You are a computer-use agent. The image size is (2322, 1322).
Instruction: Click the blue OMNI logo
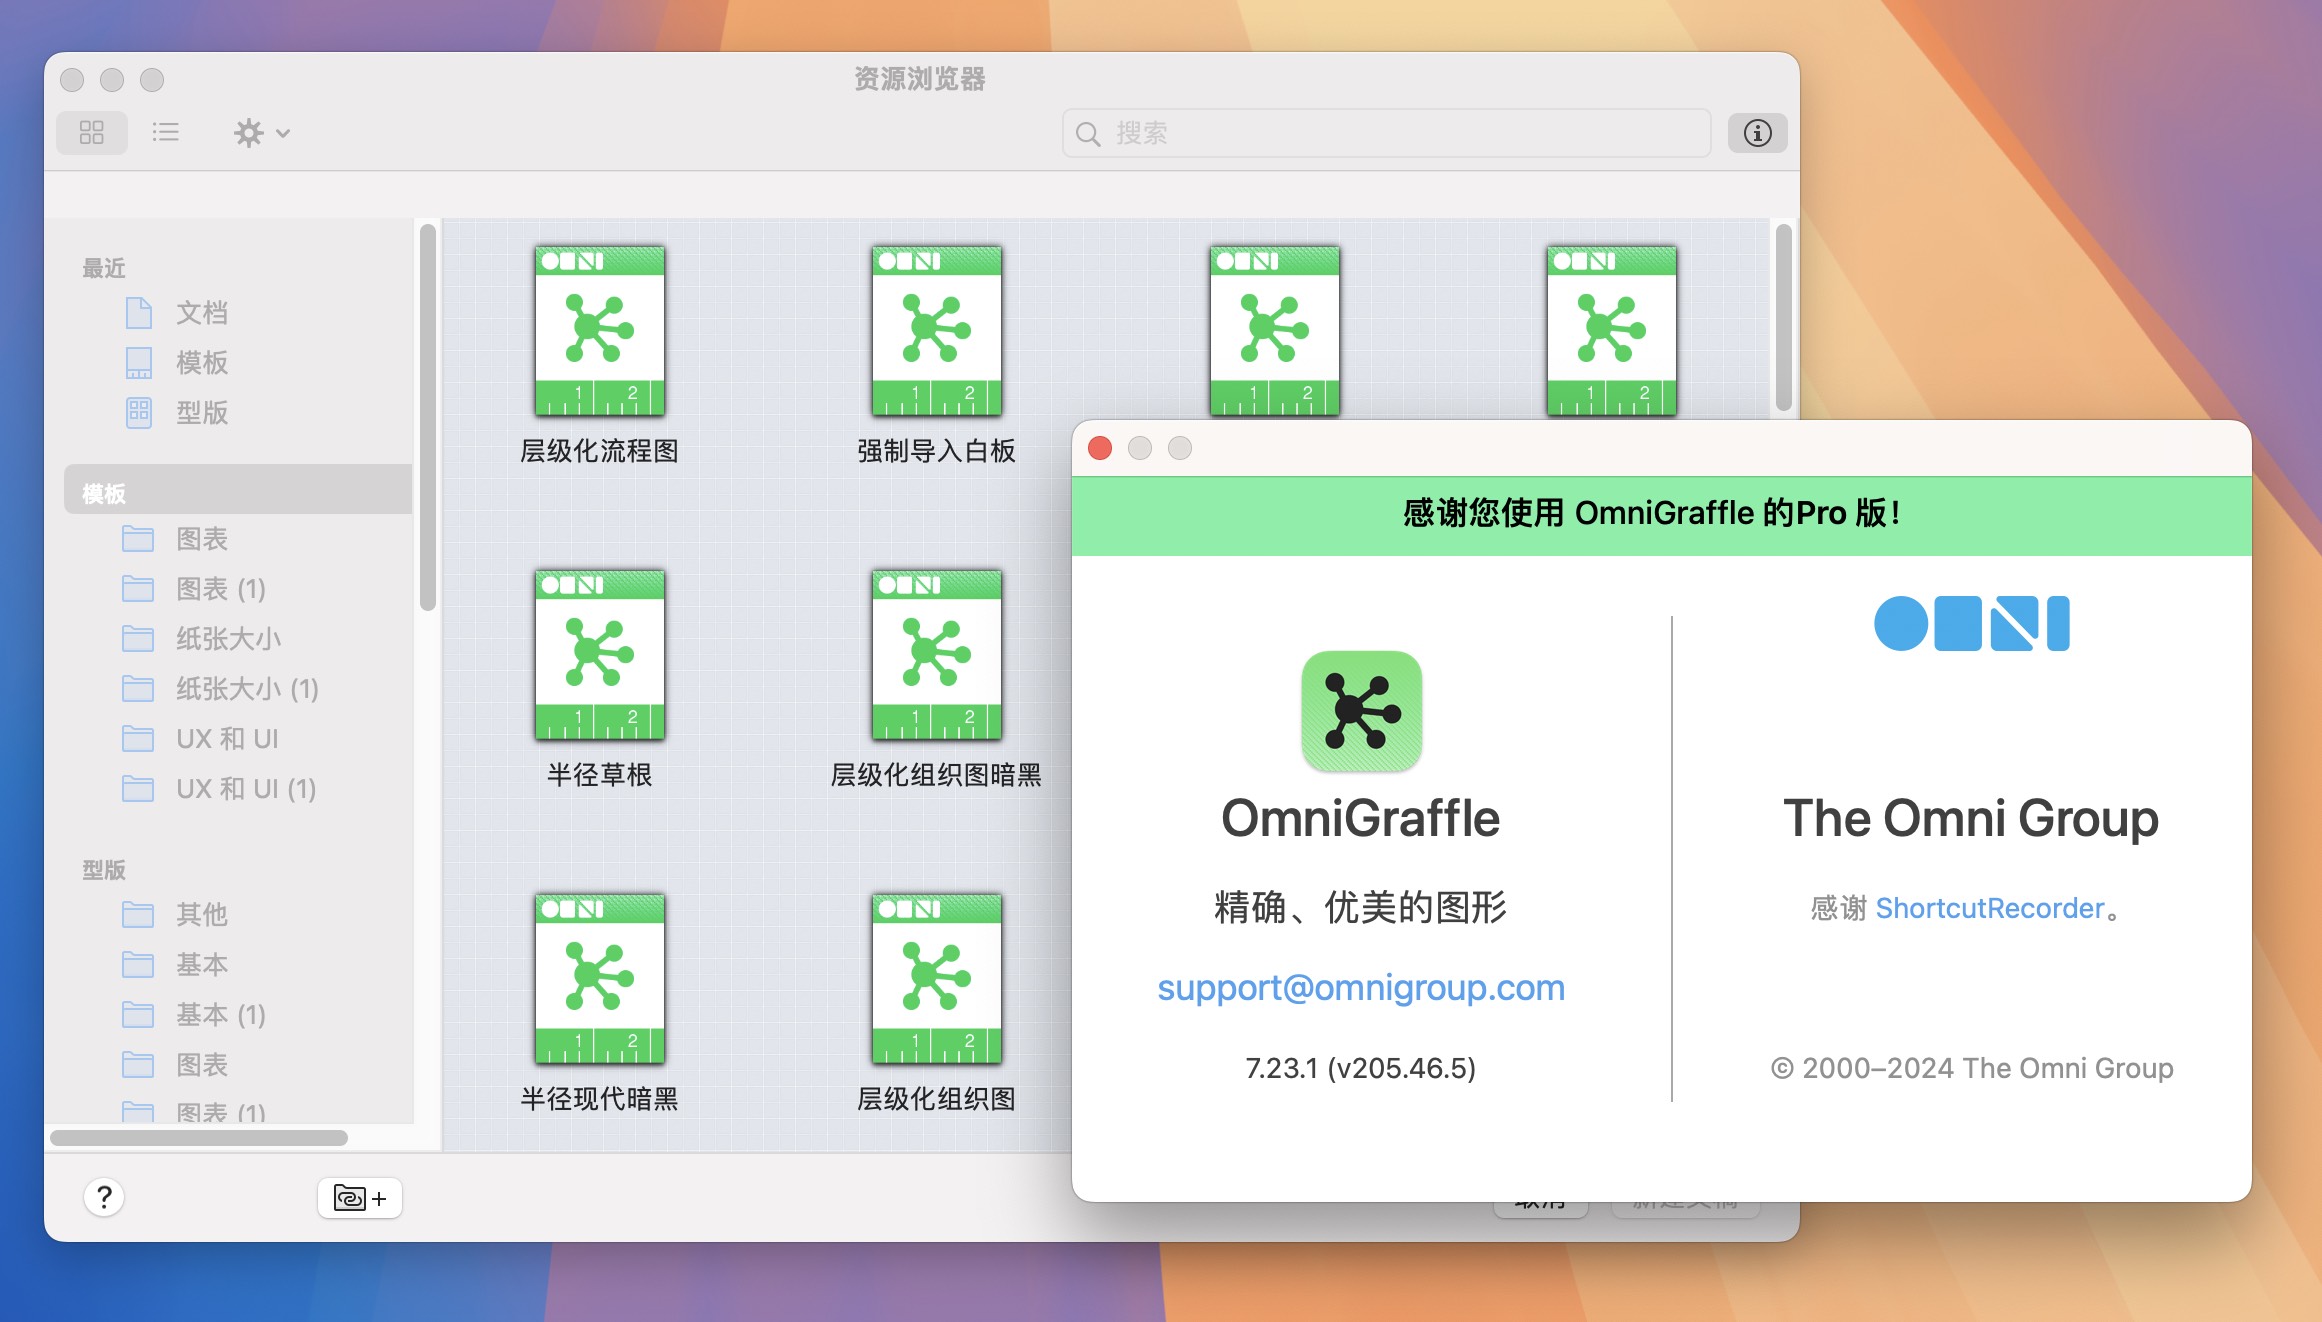pos(1971,623)
